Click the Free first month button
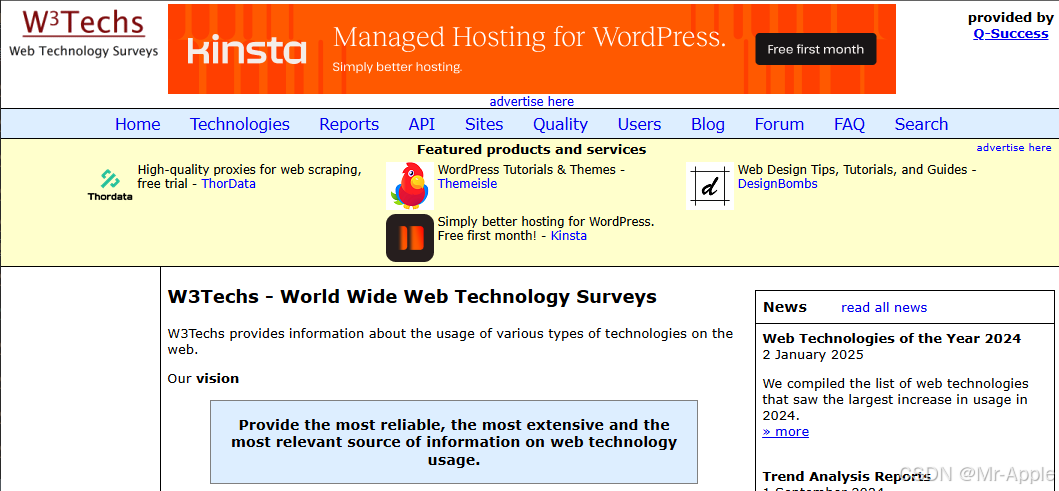This screenshot has width=1059, height=491. [815, 49]
